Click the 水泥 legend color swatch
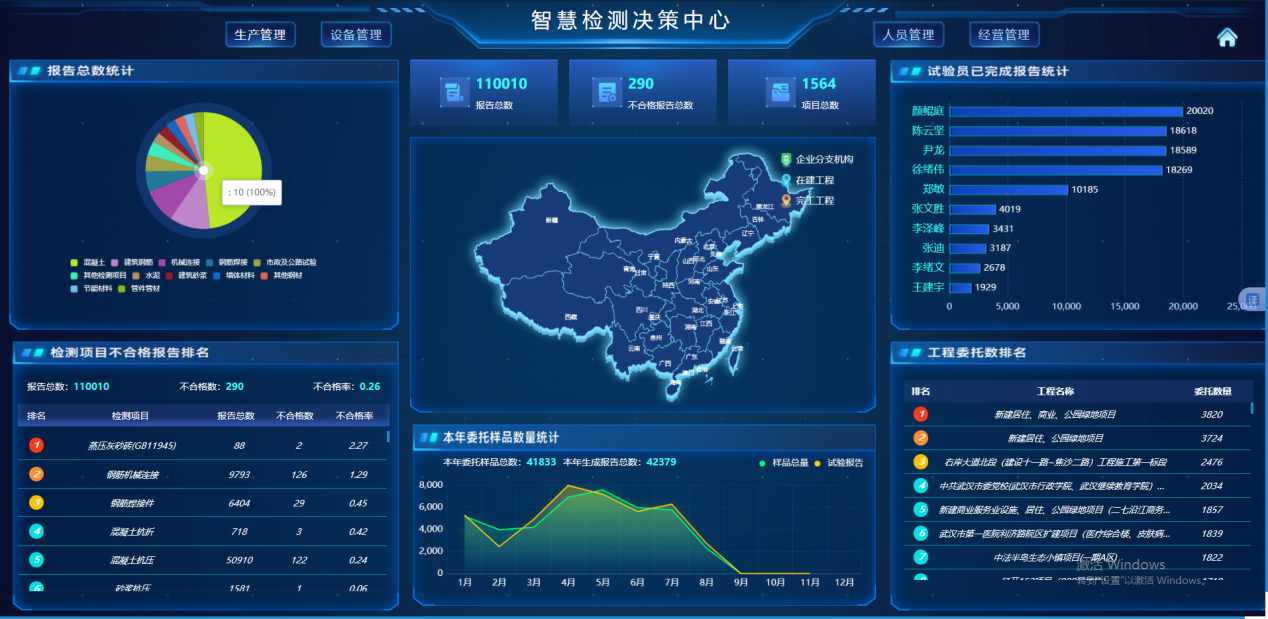 pos(136,275)
